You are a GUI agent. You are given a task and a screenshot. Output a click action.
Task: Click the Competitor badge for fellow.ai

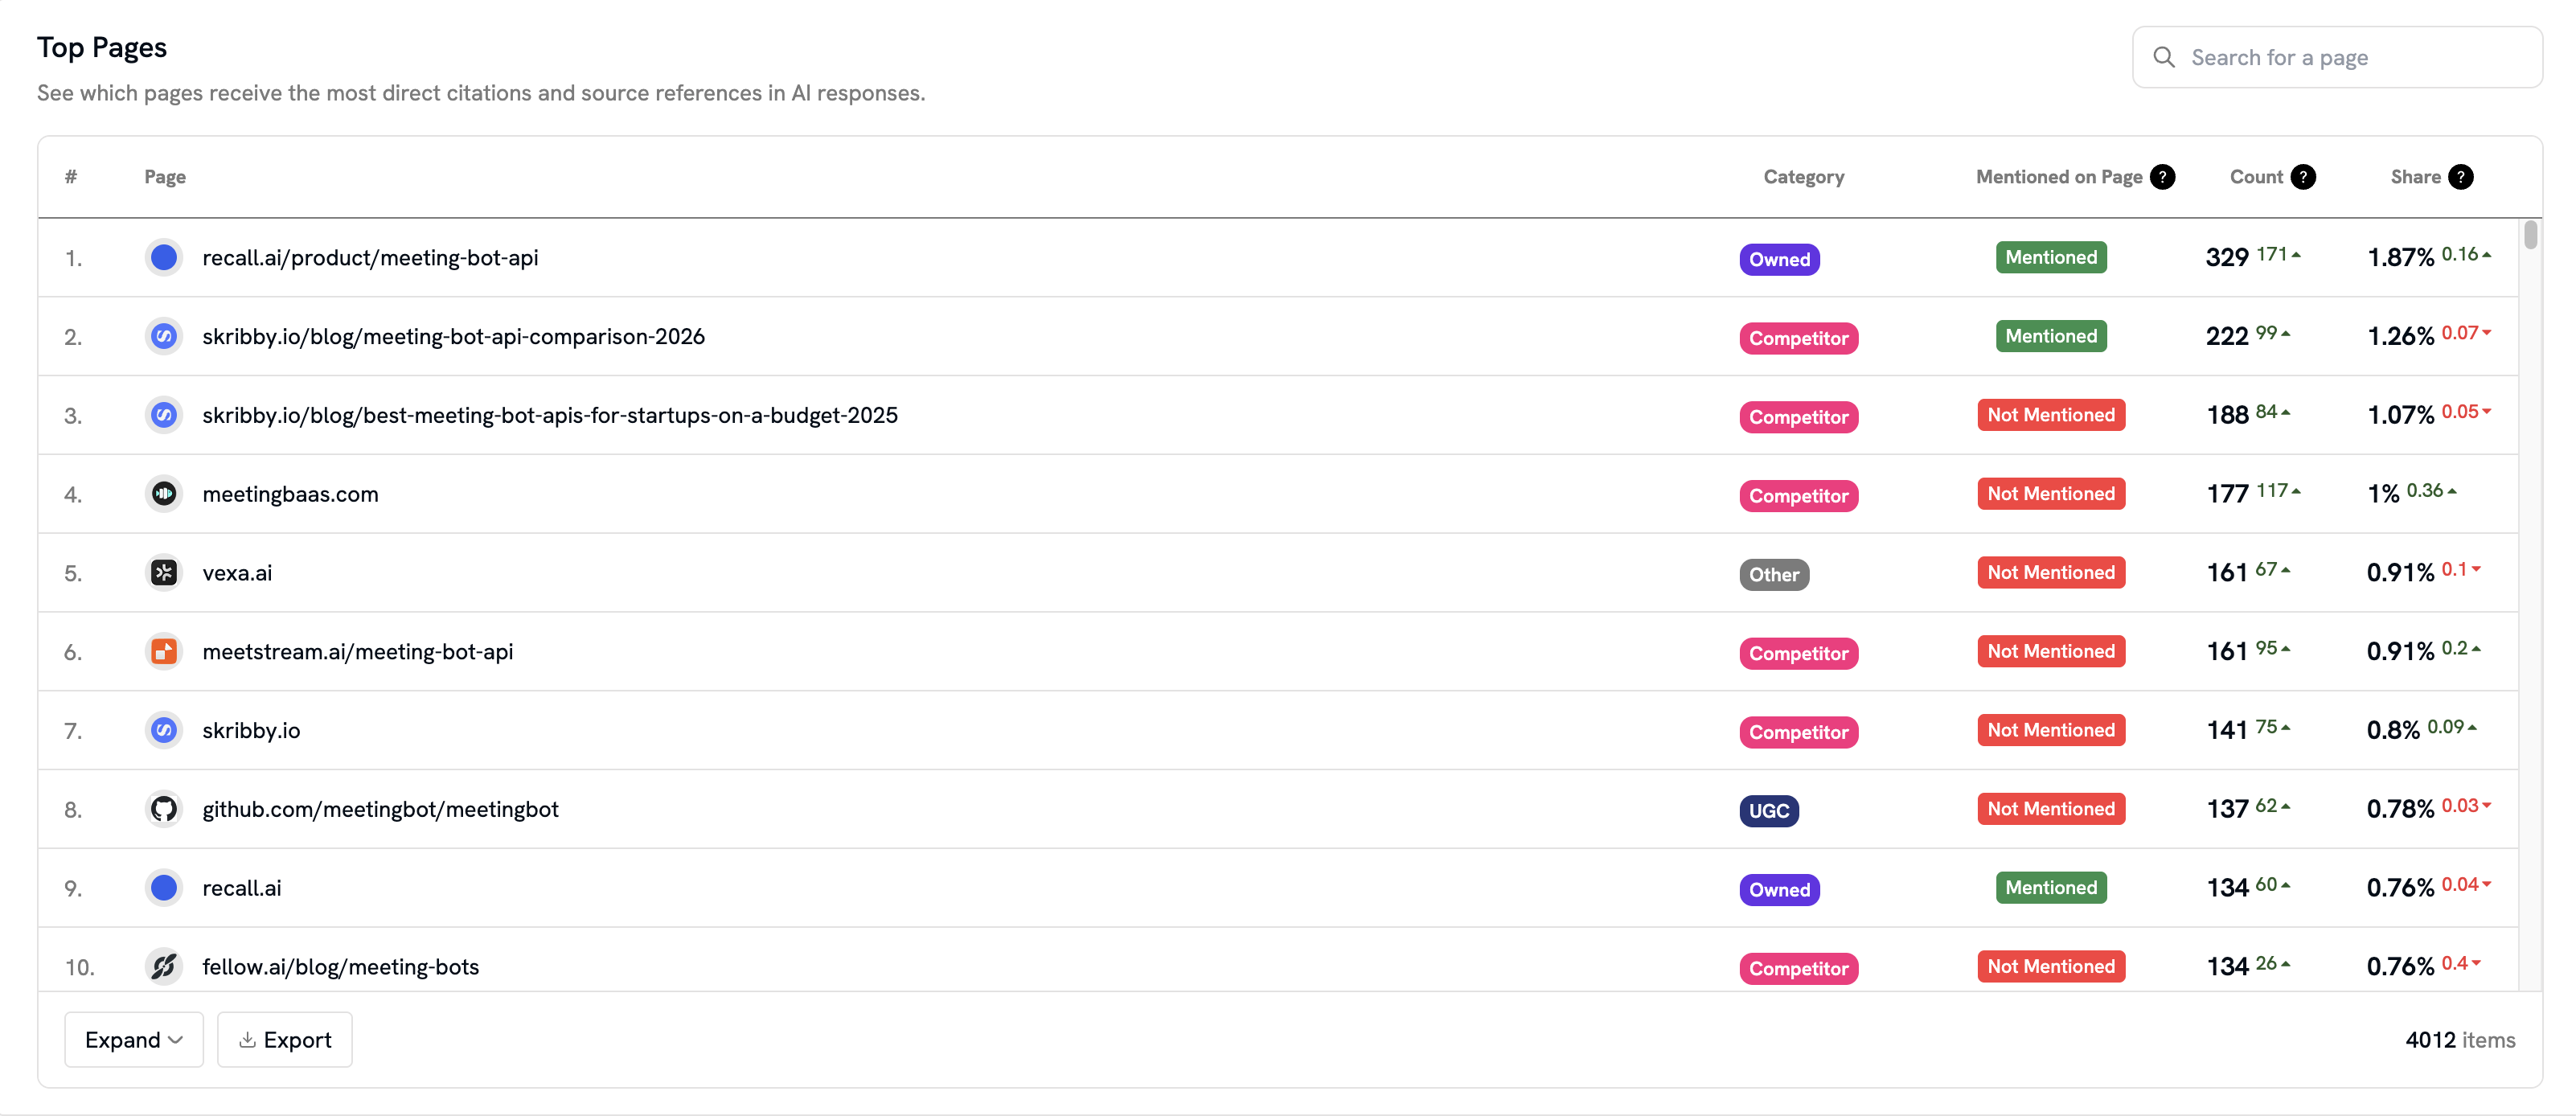click(1798, 969)
